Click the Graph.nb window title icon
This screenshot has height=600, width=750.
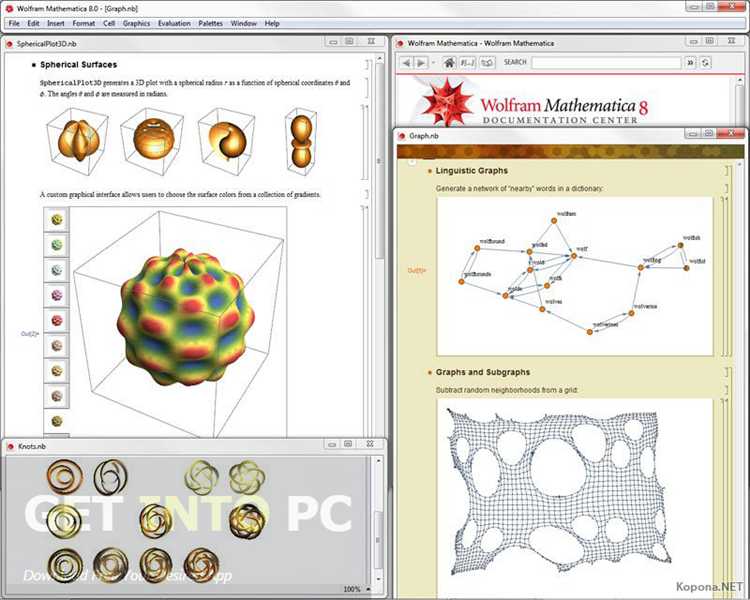click(401, 136)
